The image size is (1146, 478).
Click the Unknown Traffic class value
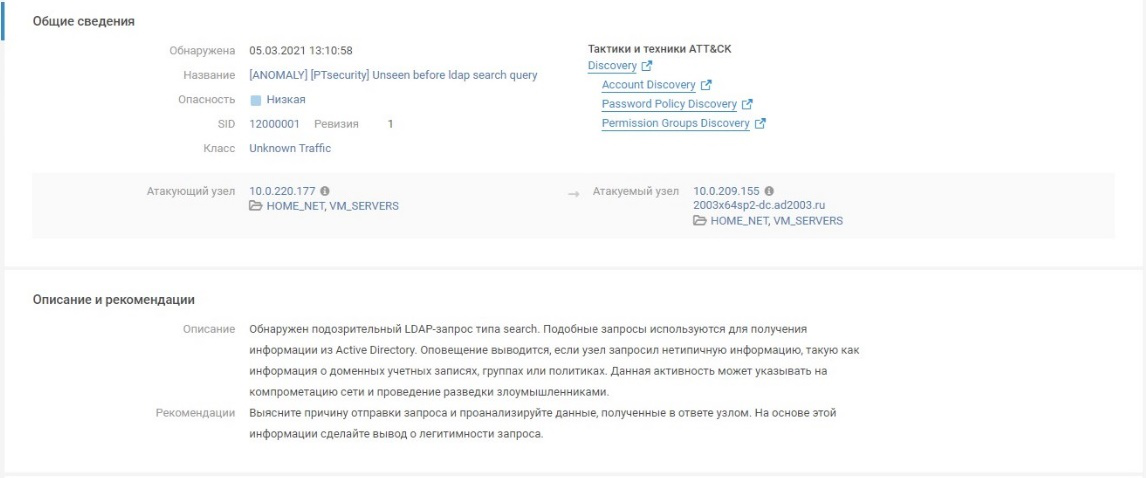tap(290, 148)
